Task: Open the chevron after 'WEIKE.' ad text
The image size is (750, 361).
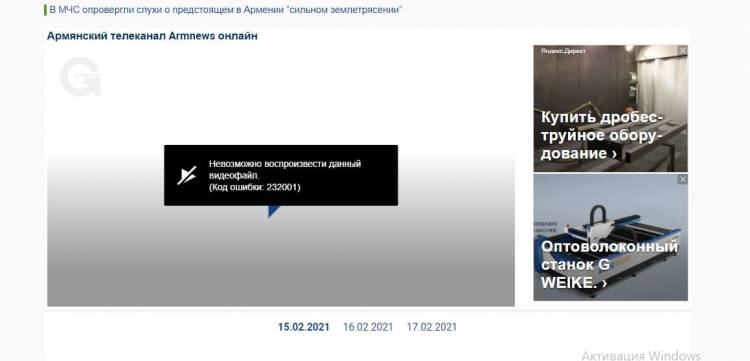Action: click(605, 283)
